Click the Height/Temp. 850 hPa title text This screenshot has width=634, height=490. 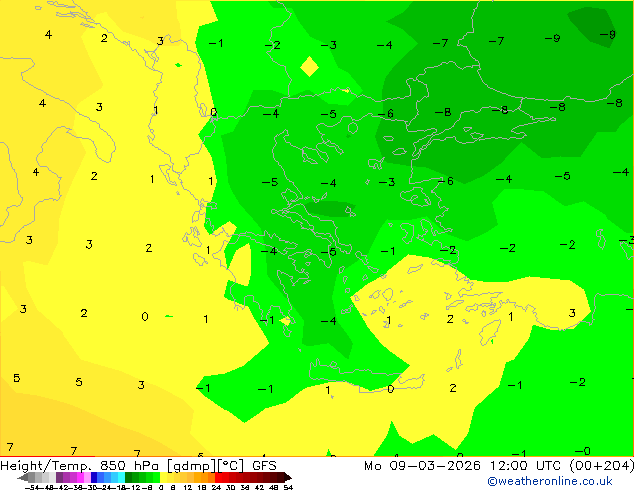click(79, 466)
